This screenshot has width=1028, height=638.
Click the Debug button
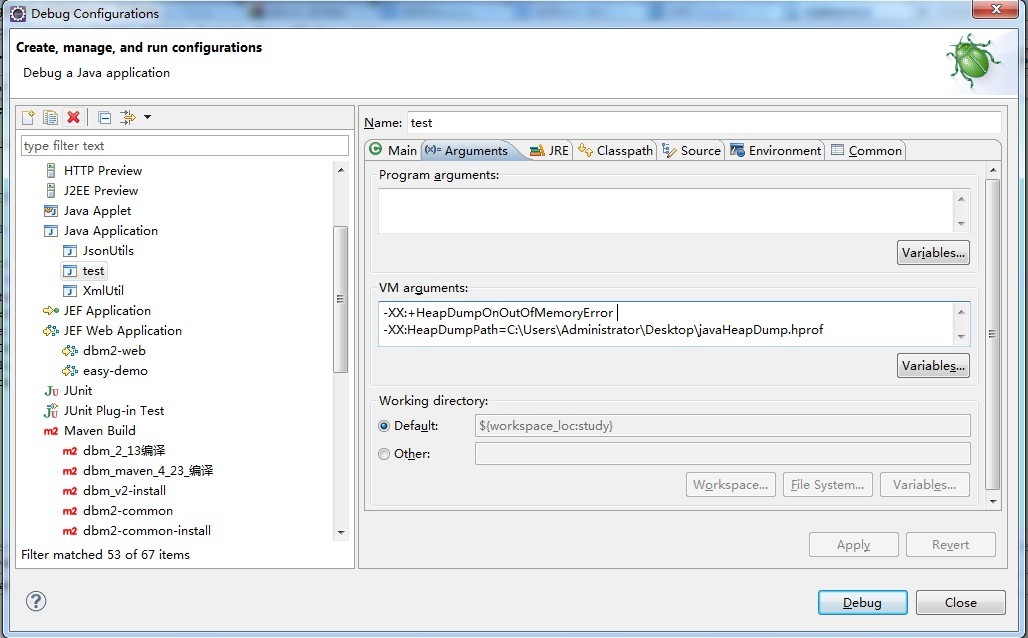coord(862,603)
